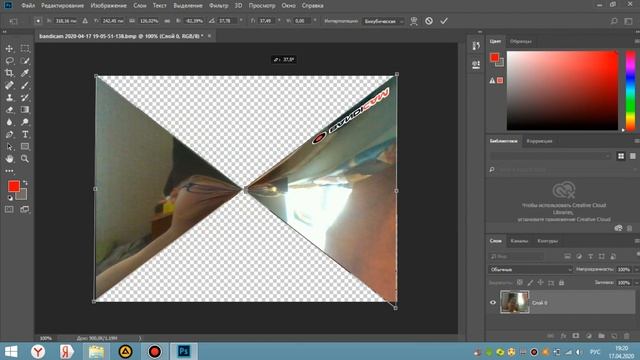This screenshot has height=360, width=640.
Task: Open Photoshop from the taskbar
Action: pos(184,351)
